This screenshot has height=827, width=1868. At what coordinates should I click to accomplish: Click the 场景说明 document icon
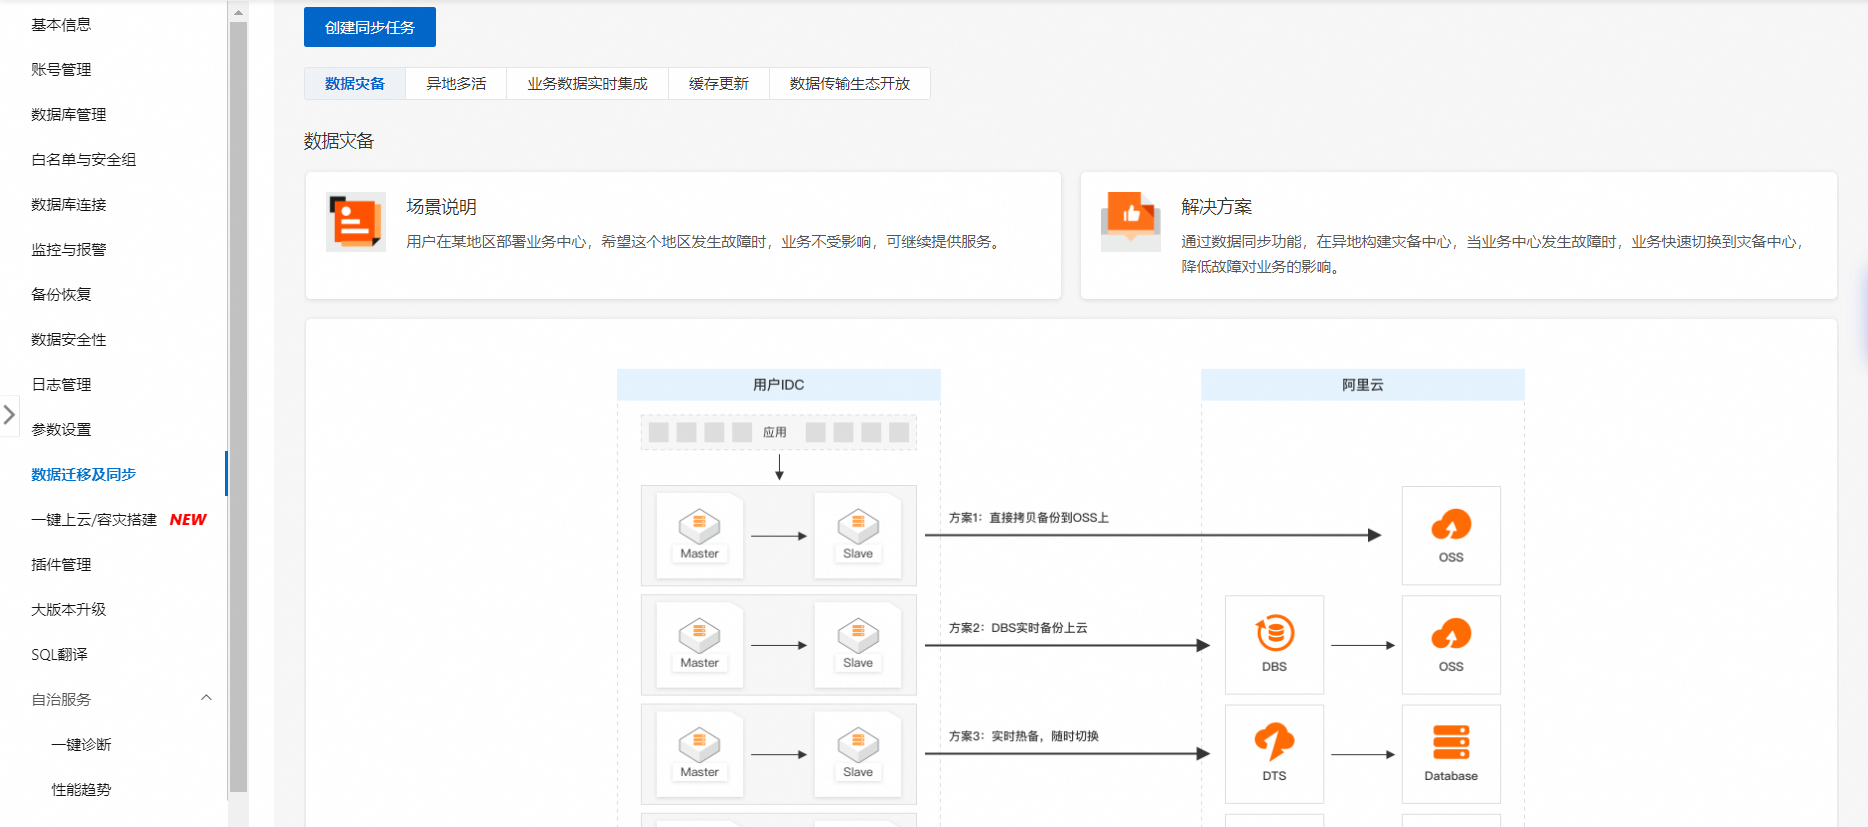(356, 222)
